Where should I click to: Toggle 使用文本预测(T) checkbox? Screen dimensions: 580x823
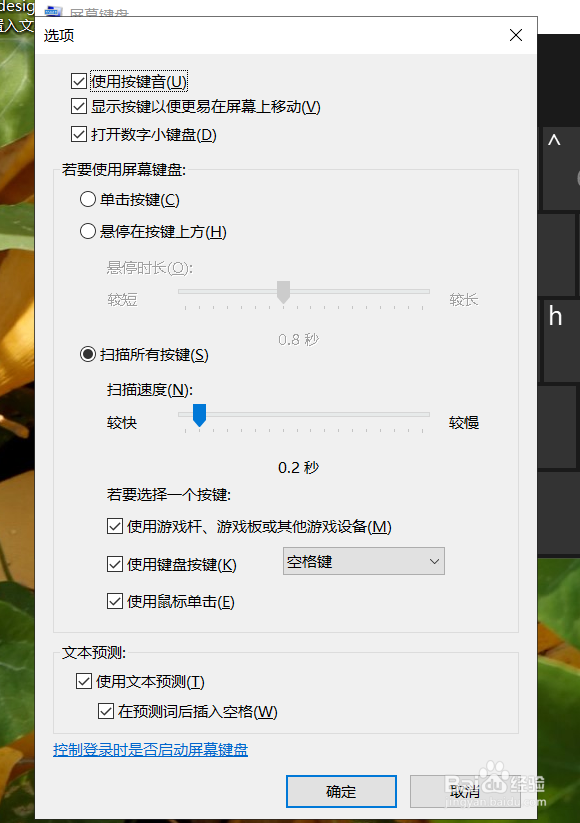84,681
